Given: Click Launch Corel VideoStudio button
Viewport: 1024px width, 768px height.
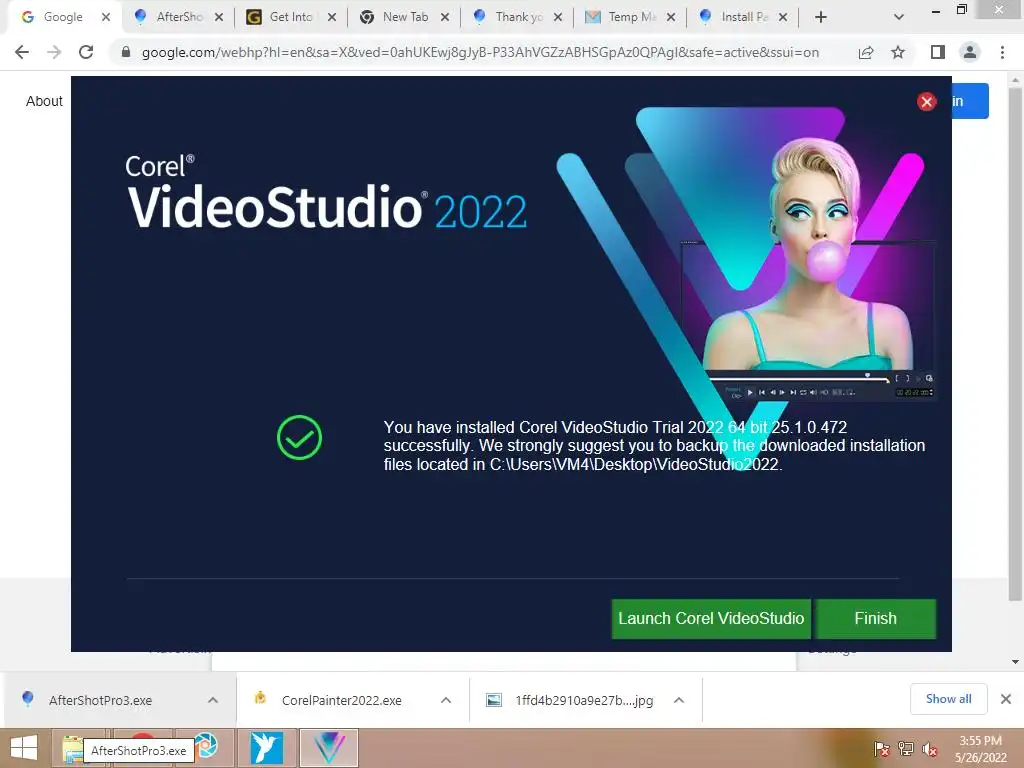Looking at the screenshot, I should coord(711,618).
